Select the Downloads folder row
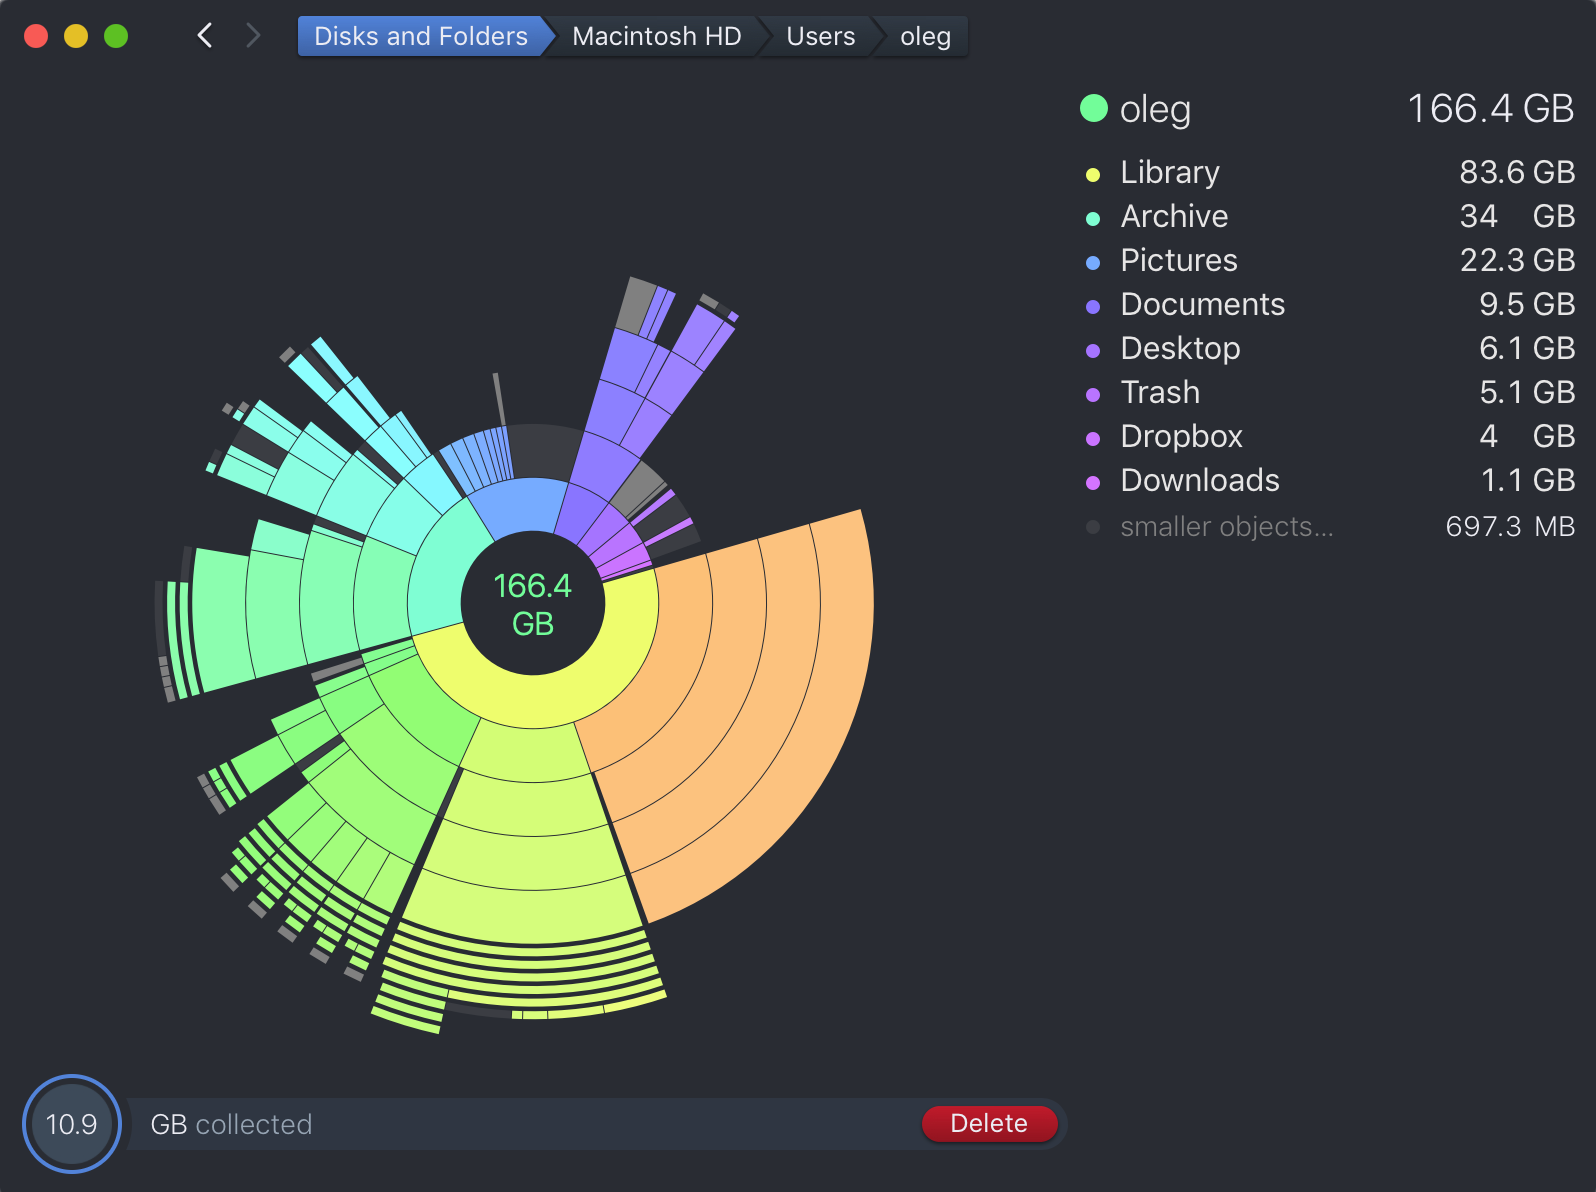 pos(1199,480)
